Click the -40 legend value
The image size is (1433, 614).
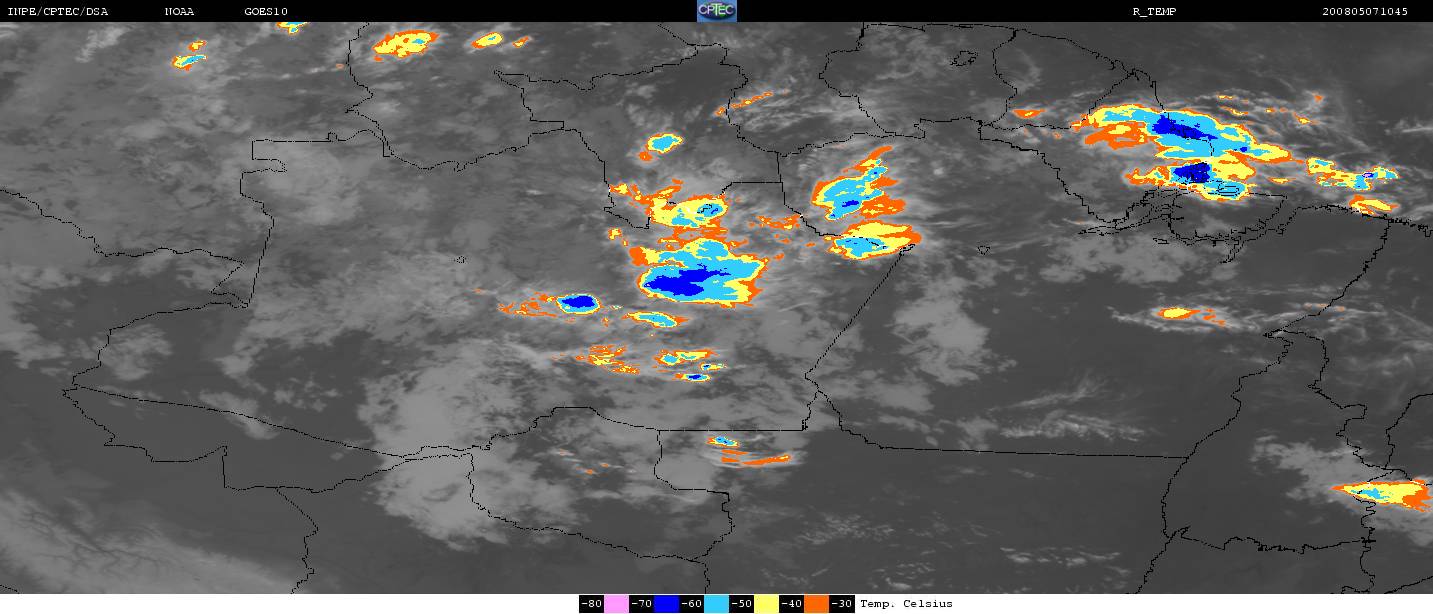(792, 604)
